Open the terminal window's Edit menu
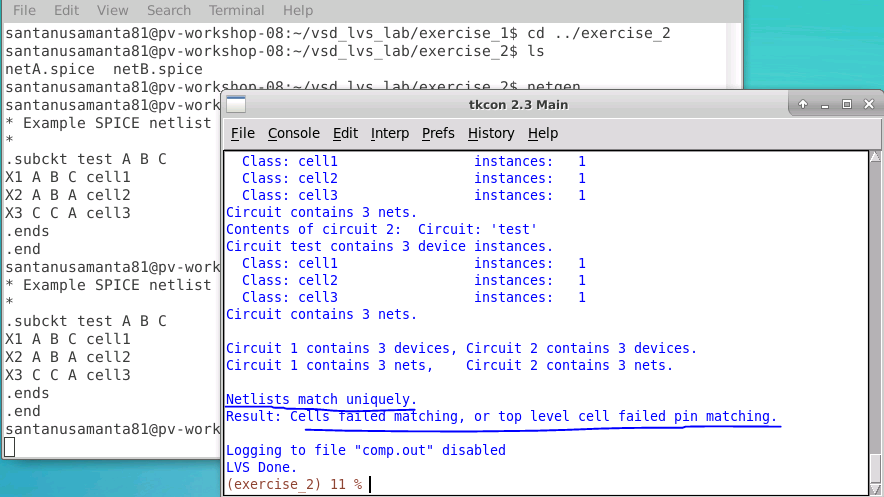This screenshot has width=884, height=497. tap(66, 10)
